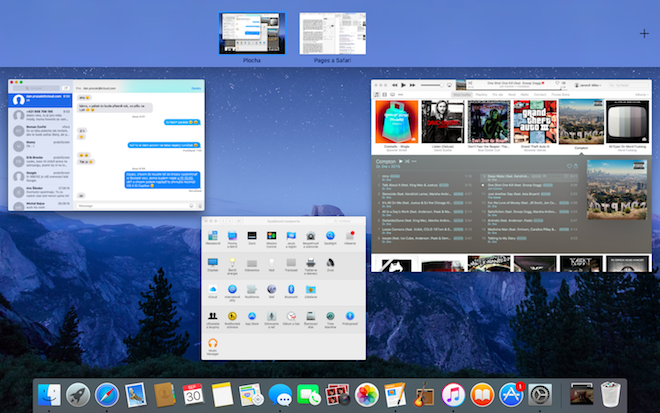Add a new desktop with plus button
The width and height of the screenshot is (660, 413).
tap(644, 34)
